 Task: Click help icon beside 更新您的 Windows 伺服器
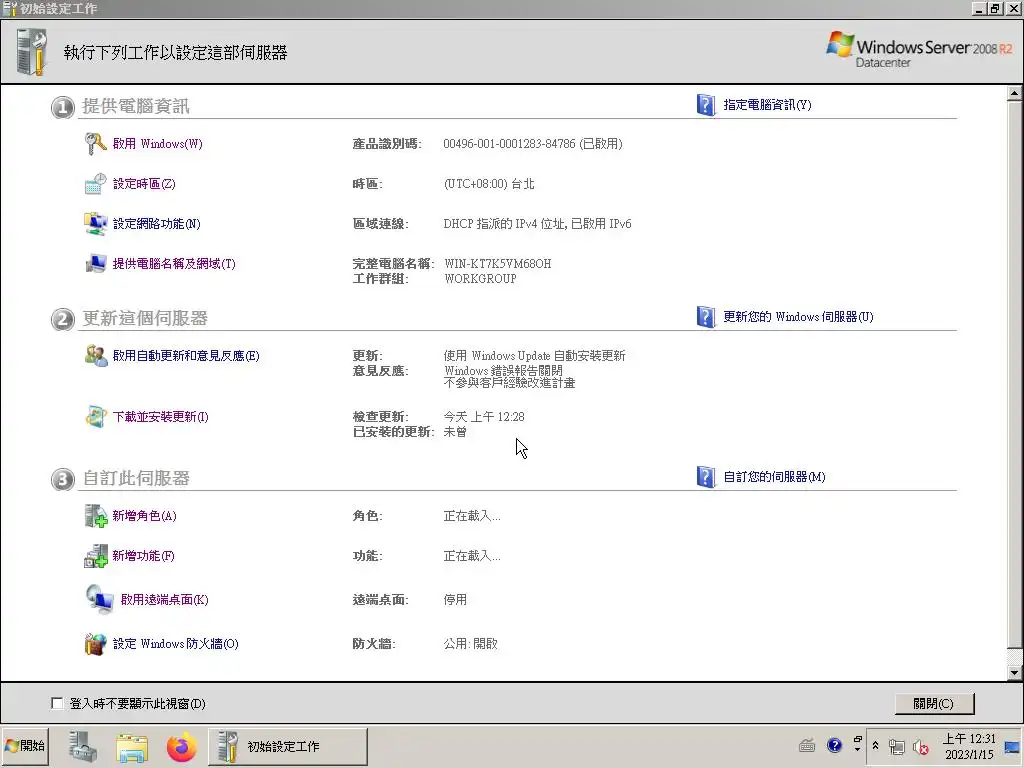pos(706,317)
